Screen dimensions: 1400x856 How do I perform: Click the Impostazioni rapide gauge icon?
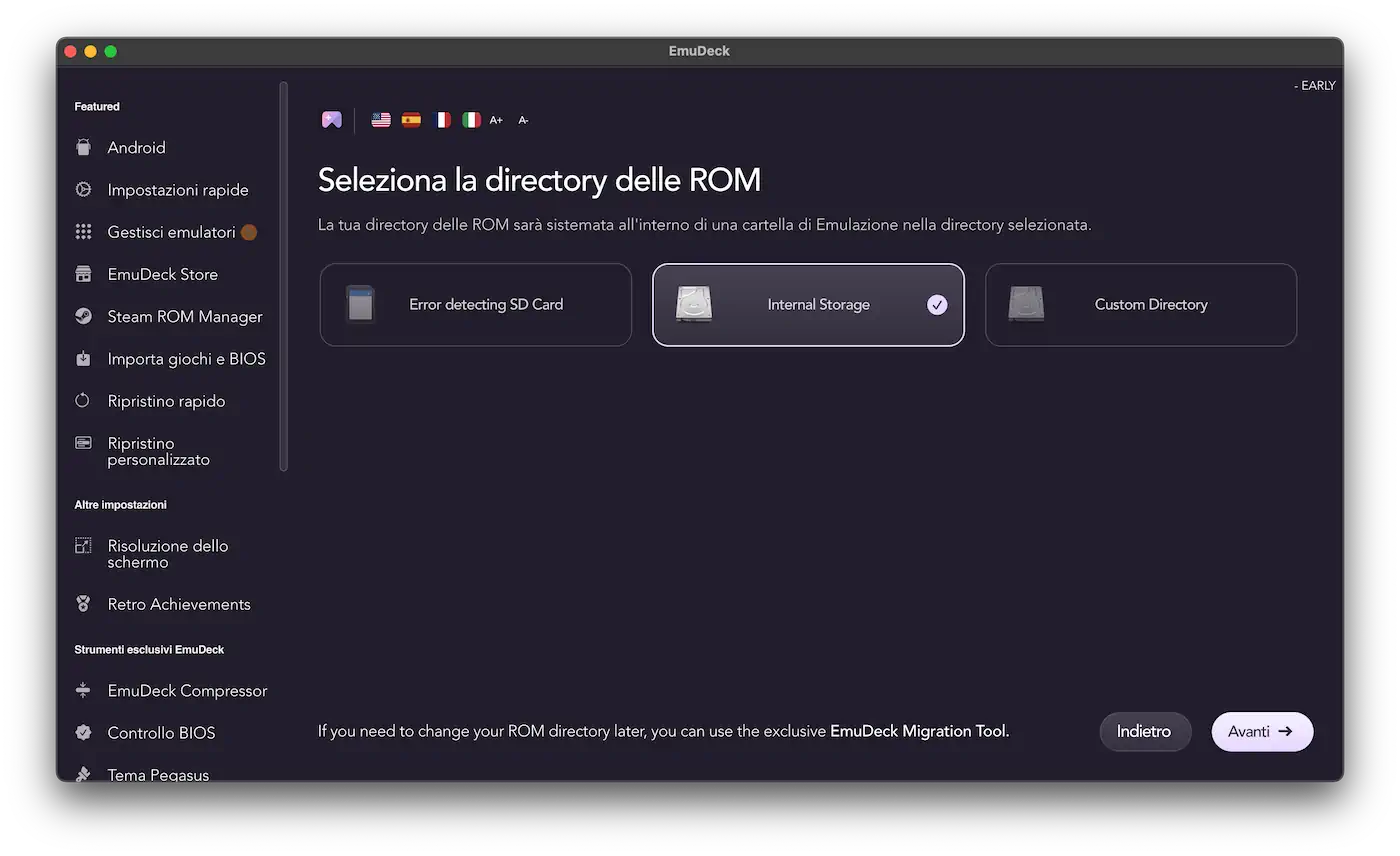click(83, 189)
